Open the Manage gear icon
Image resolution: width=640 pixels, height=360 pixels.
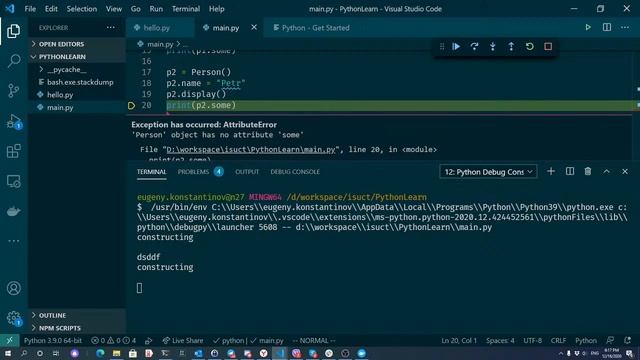pyautogui.click(x=13, y=318)
